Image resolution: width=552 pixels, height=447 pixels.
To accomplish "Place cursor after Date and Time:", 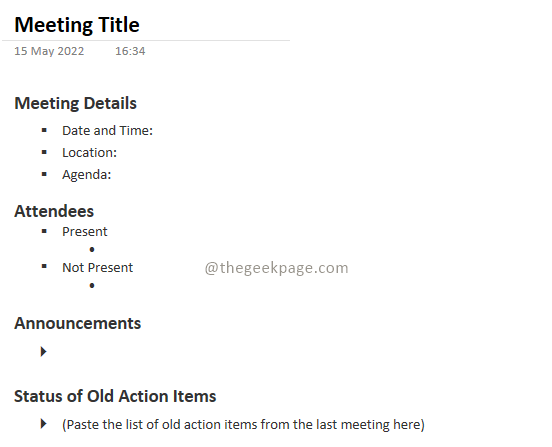I will pyautogui.click(x=153, y=131).
